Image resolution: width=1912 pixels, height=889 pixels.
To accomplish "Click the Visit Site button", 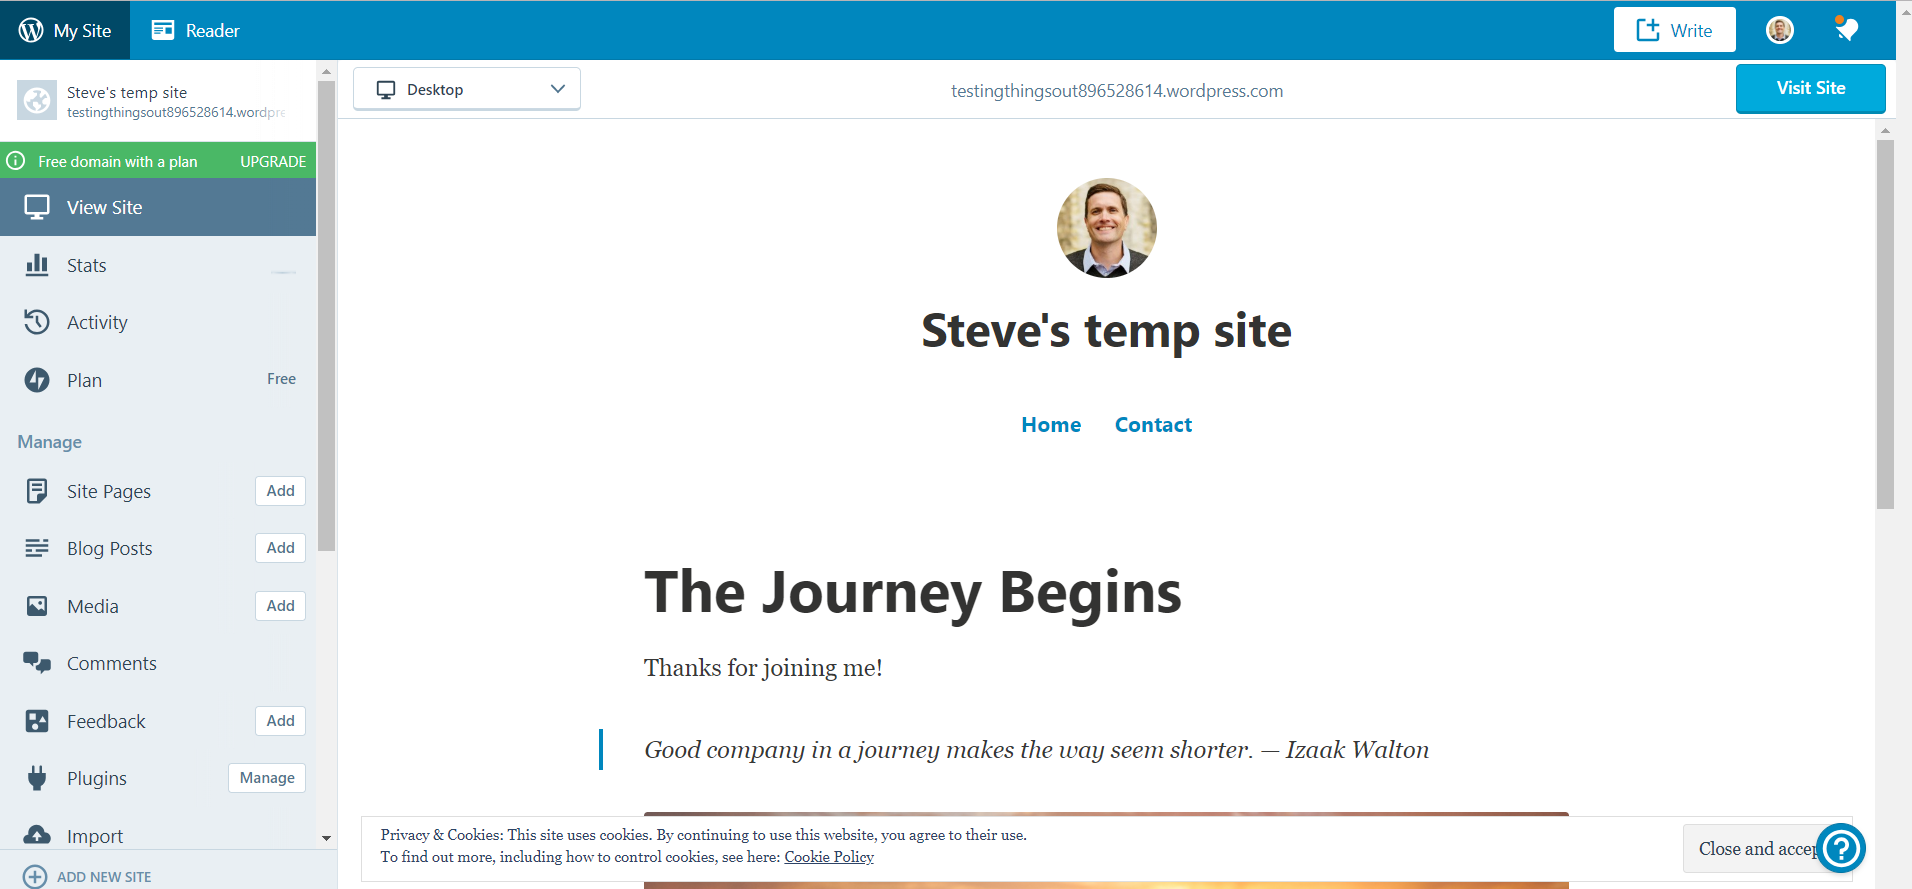I will point(1810,88).
